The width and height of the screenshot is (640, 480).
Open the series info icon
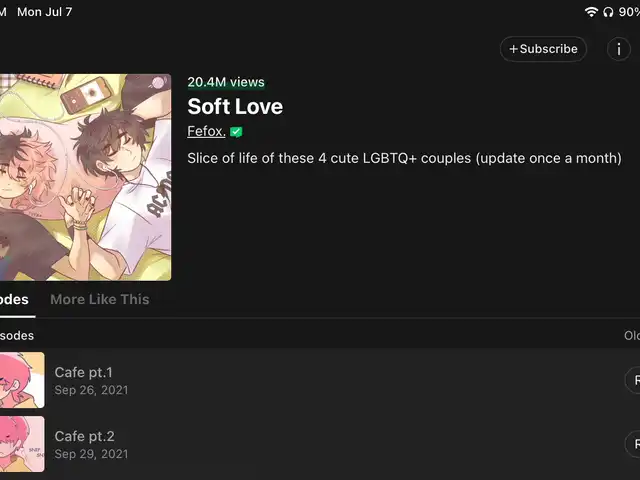[x=620, y=48]
